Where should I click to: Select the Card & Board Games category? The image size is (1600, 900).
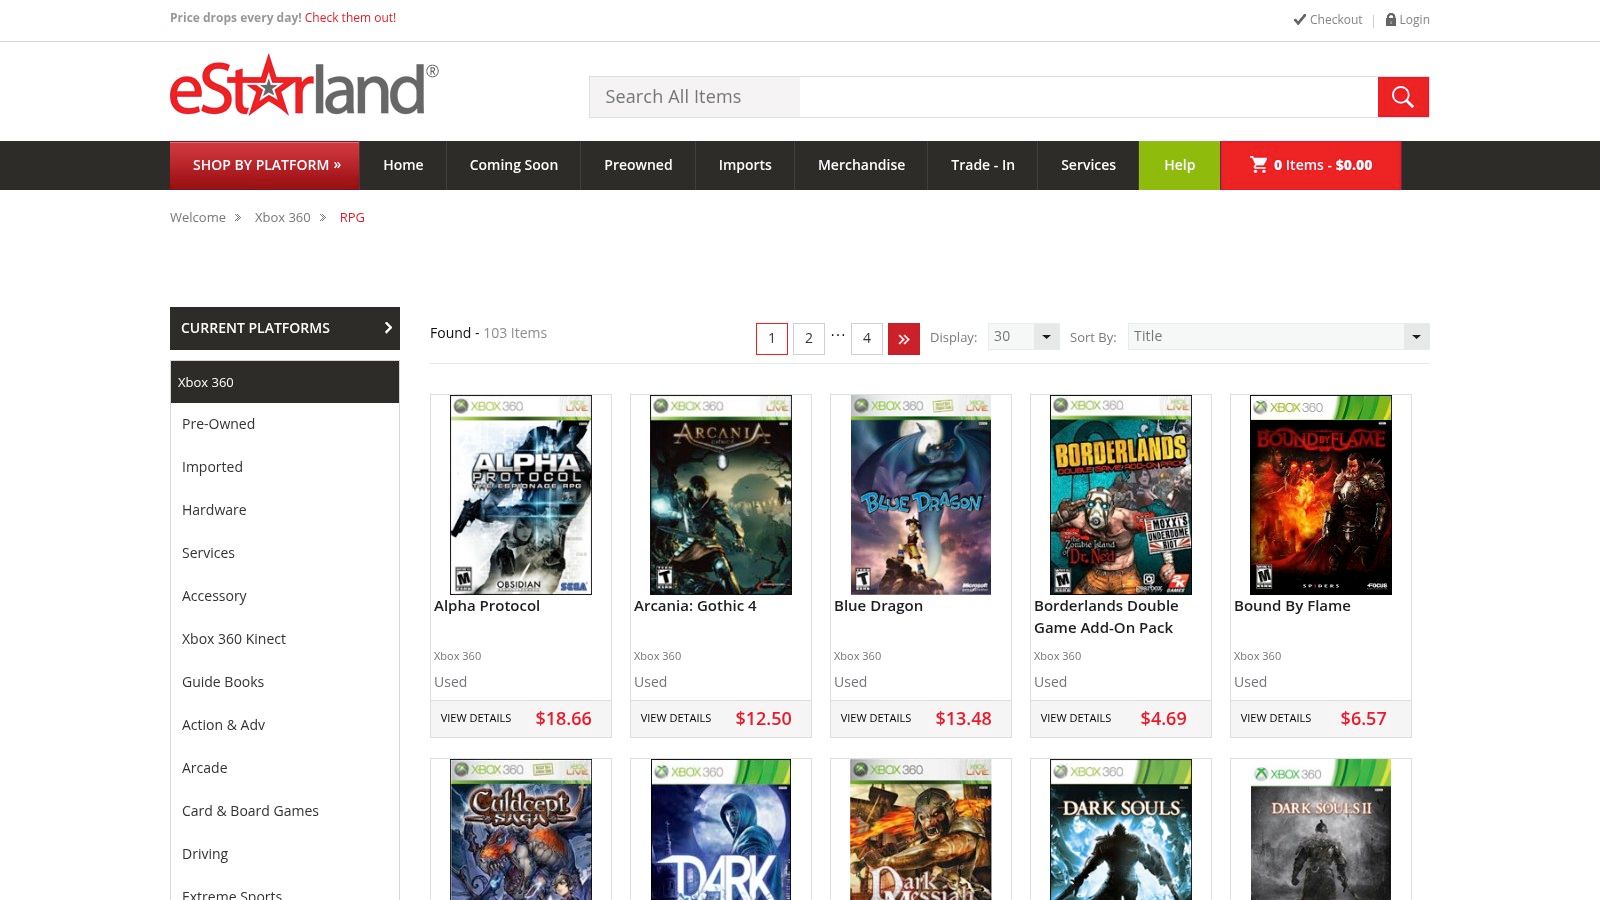point(250,811)
